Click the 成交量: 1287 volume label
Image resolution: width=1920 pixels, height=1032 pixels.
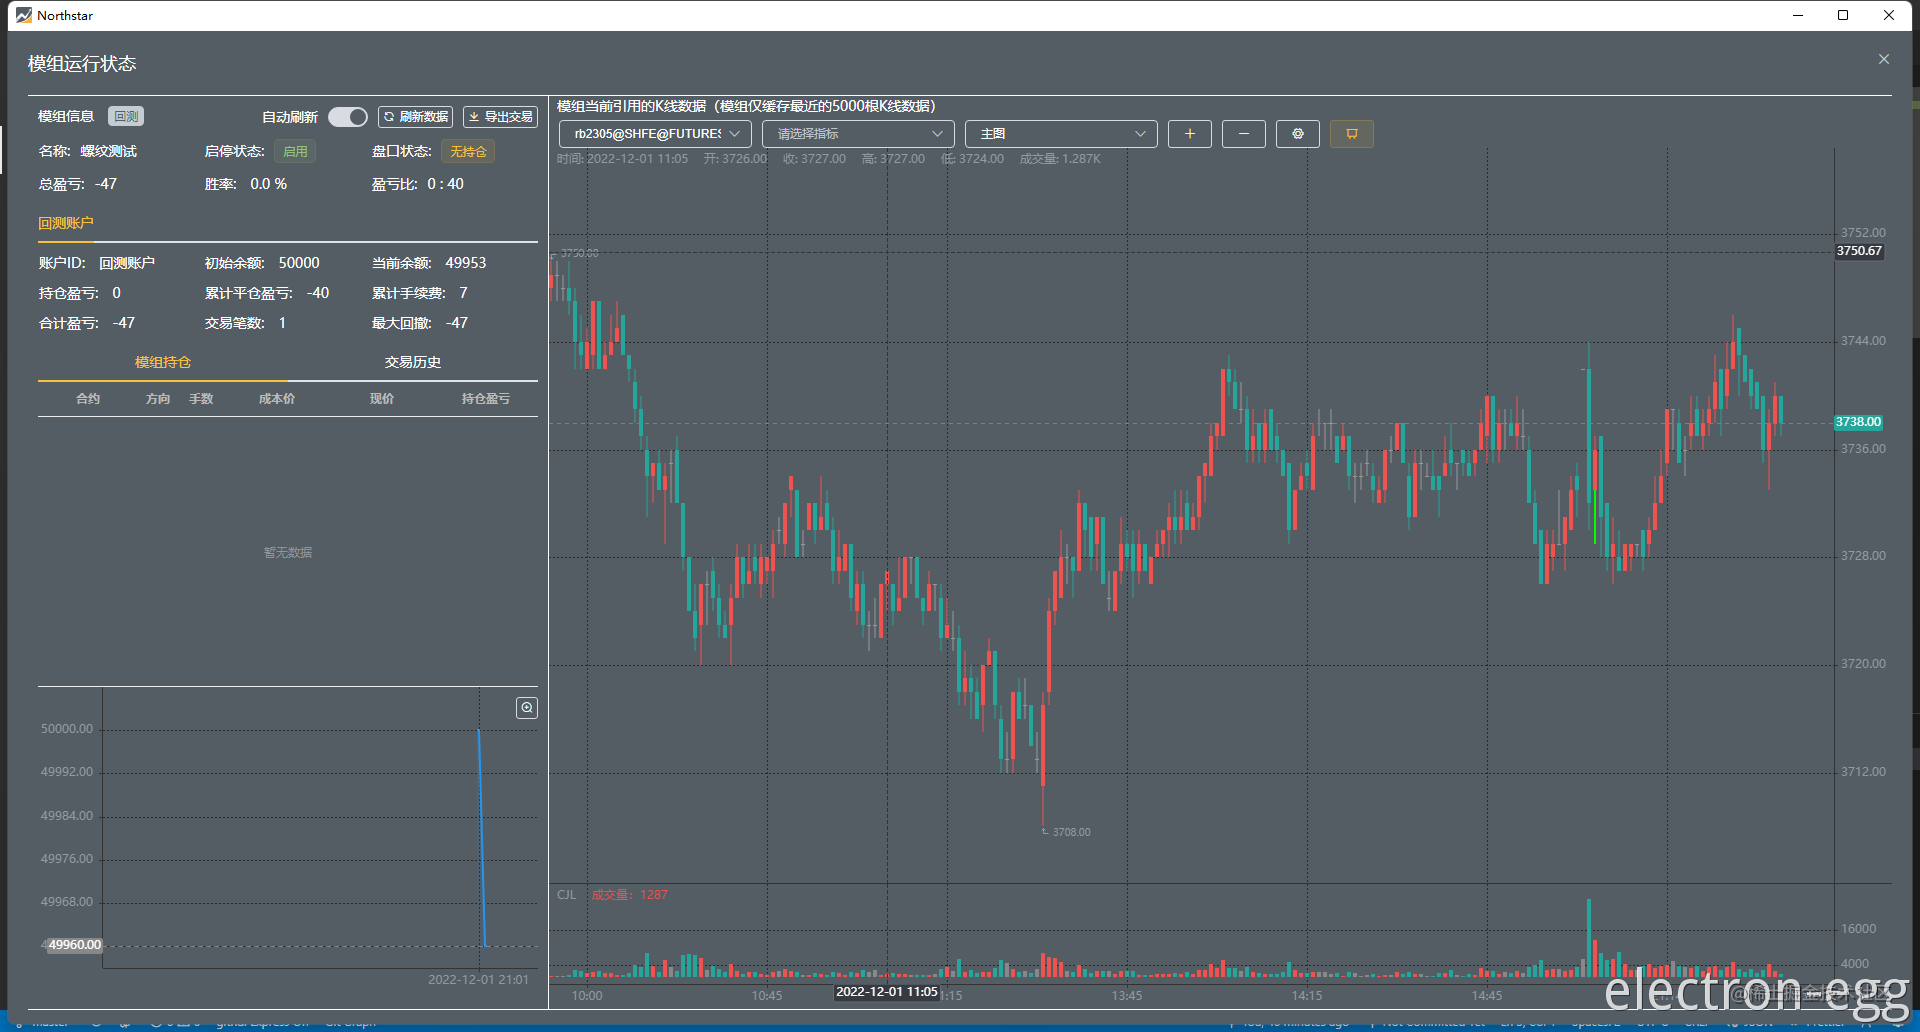(629, 895)
